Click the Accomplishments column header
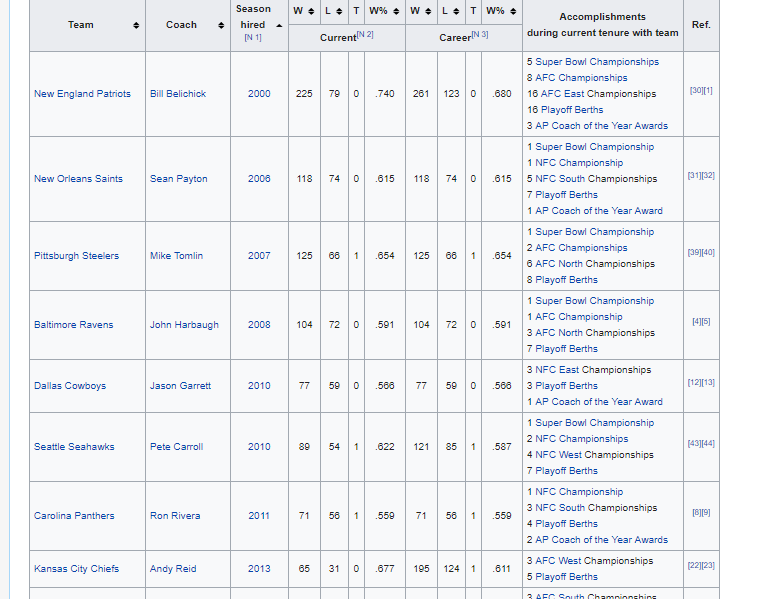771x599 pixels. click(602, 25)
